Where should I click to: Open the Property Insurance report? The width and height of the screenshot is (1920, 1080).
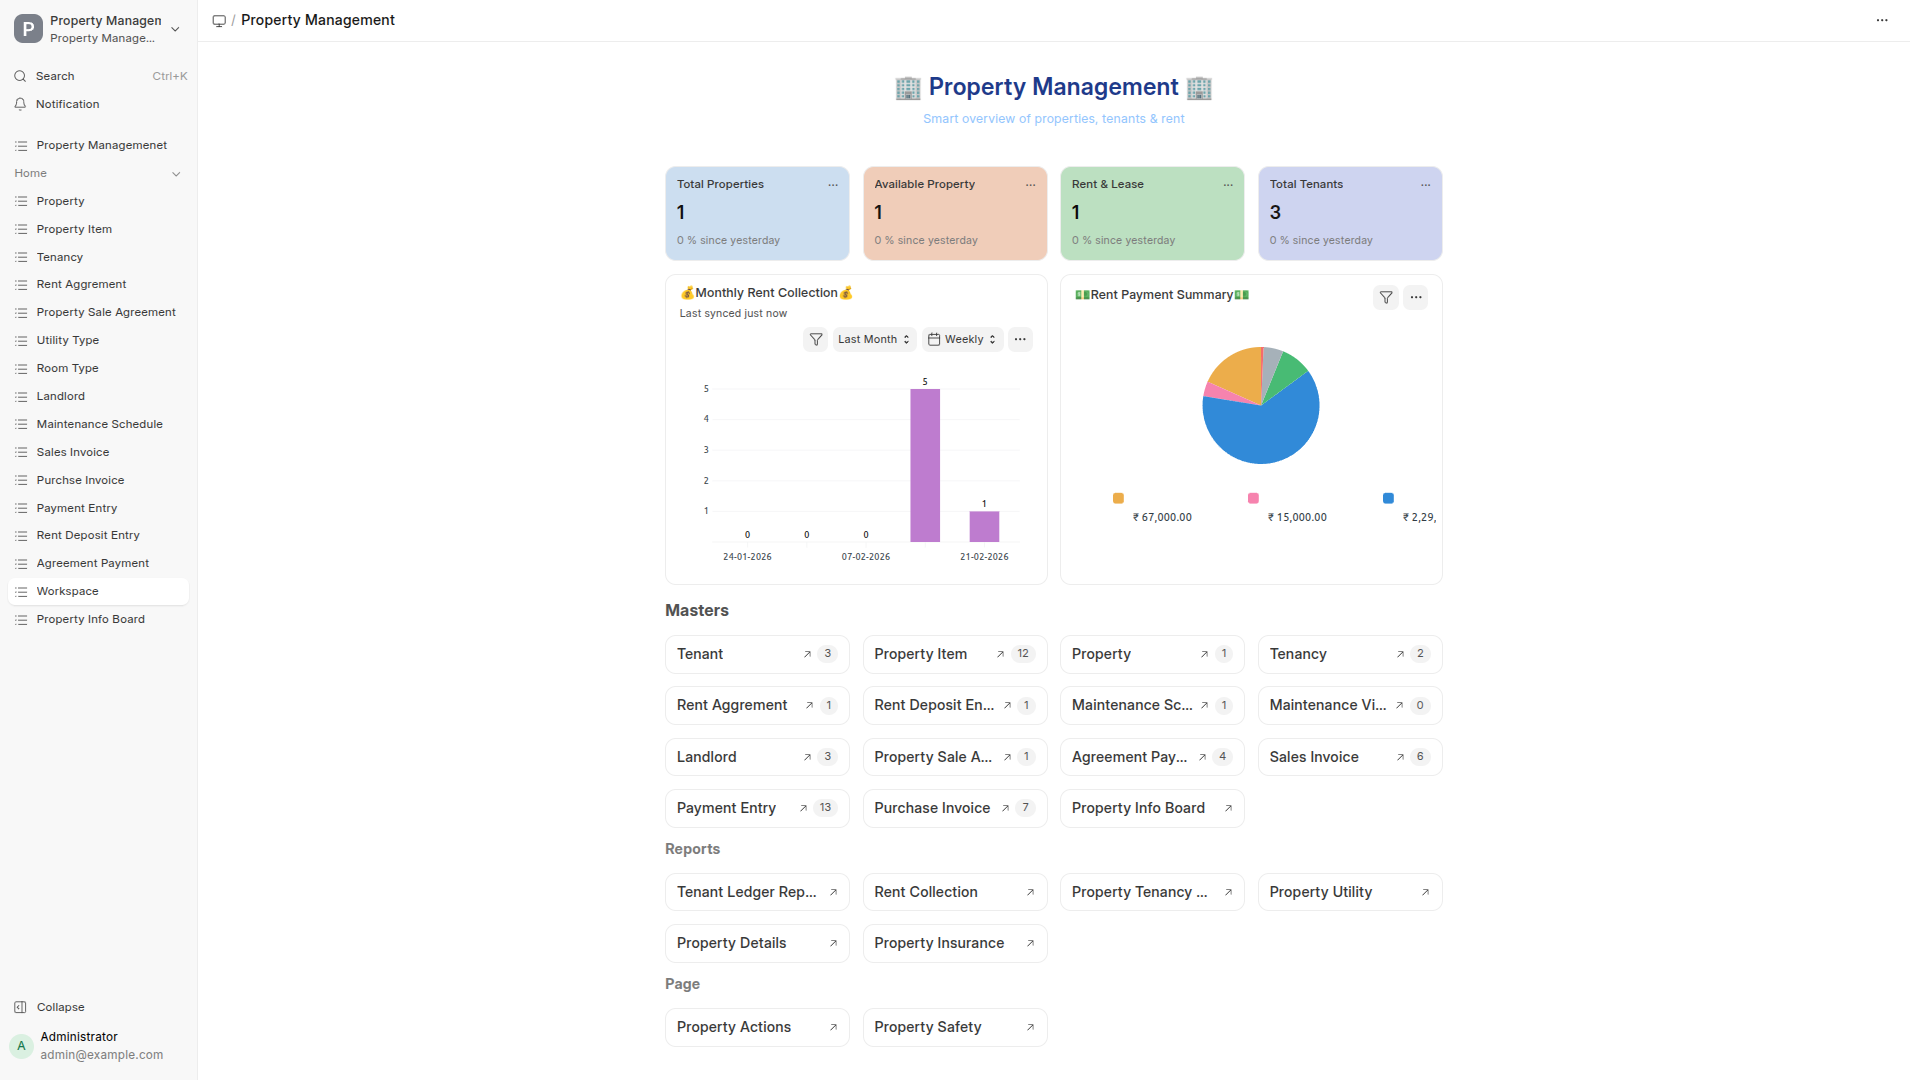tap(955, 943)
